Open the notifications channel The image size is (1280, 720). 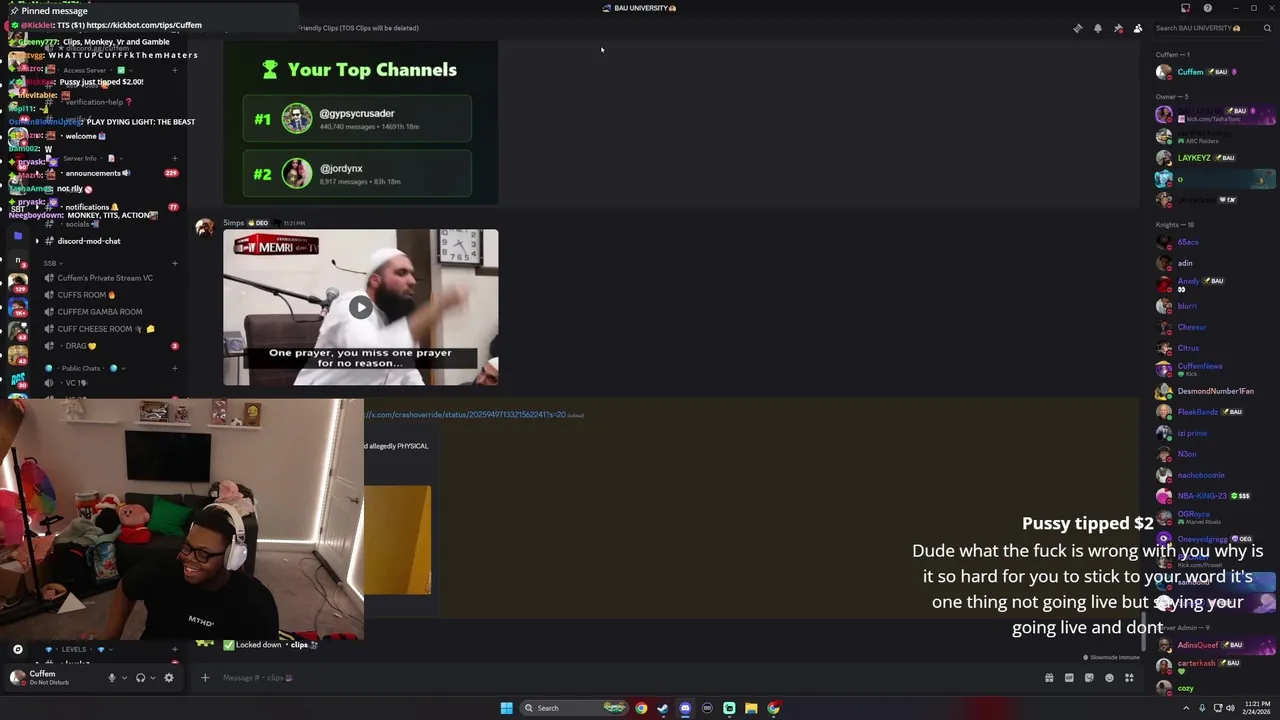coord(110,207)
